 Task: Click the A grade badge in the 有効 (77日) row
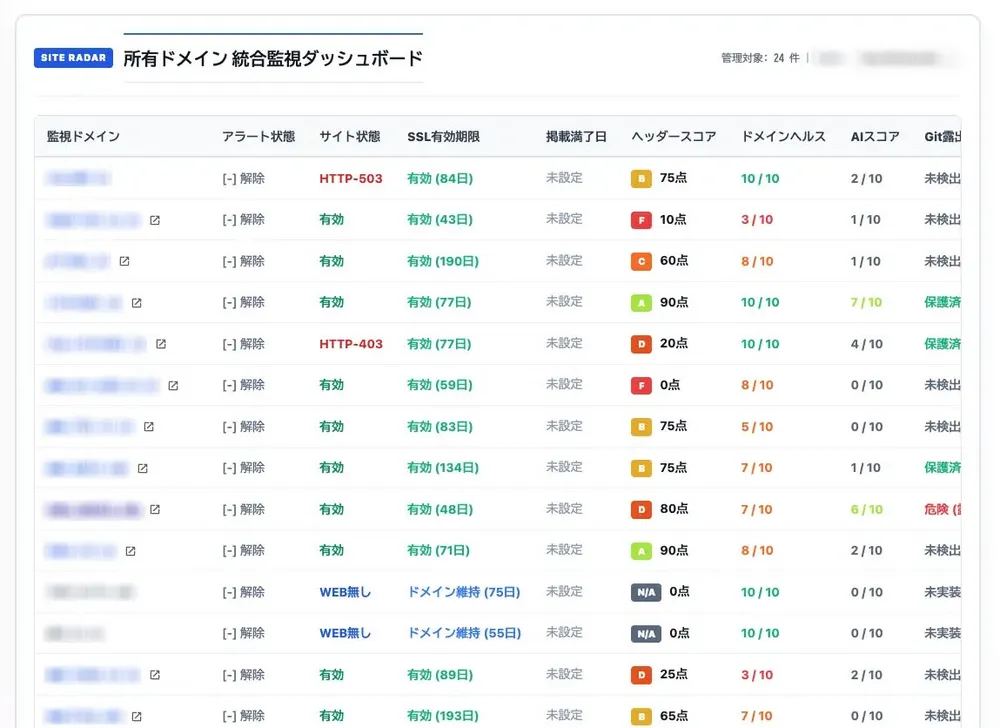pos(641,303)
